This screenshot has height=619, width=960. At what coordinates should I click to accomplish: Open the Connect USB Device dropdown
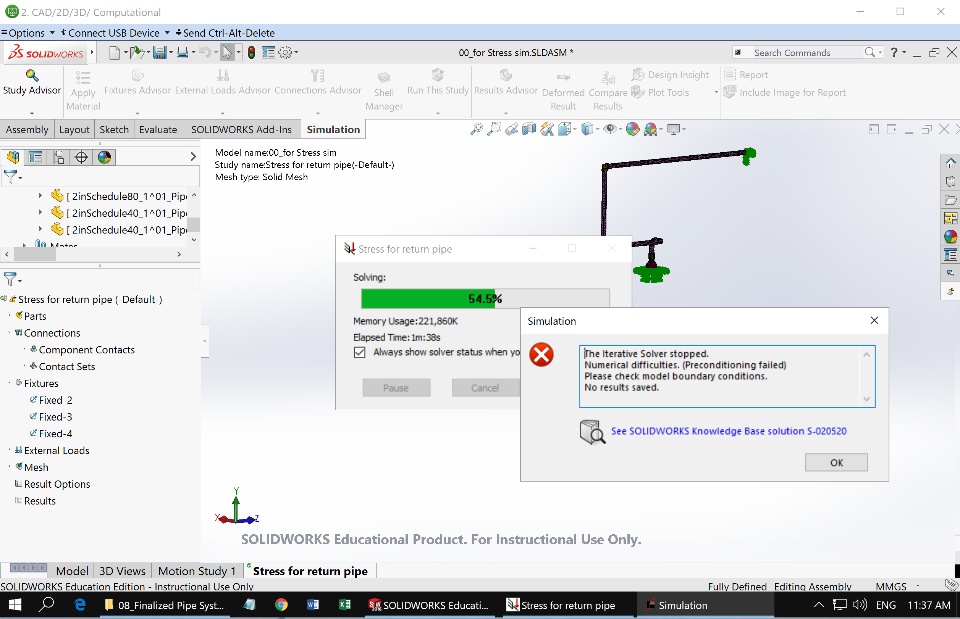point(167,32)
